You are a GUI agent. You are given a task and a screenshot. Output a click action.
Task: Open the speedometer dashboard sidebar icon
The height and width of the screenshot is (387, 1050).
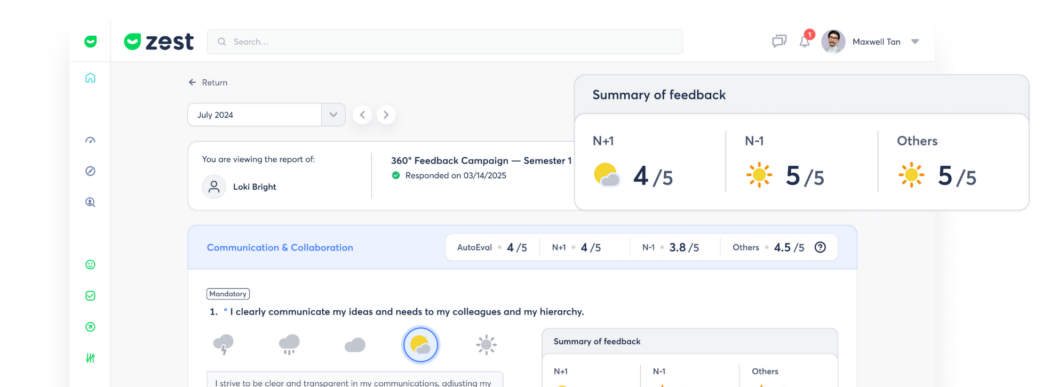click(x=90, y=140)
